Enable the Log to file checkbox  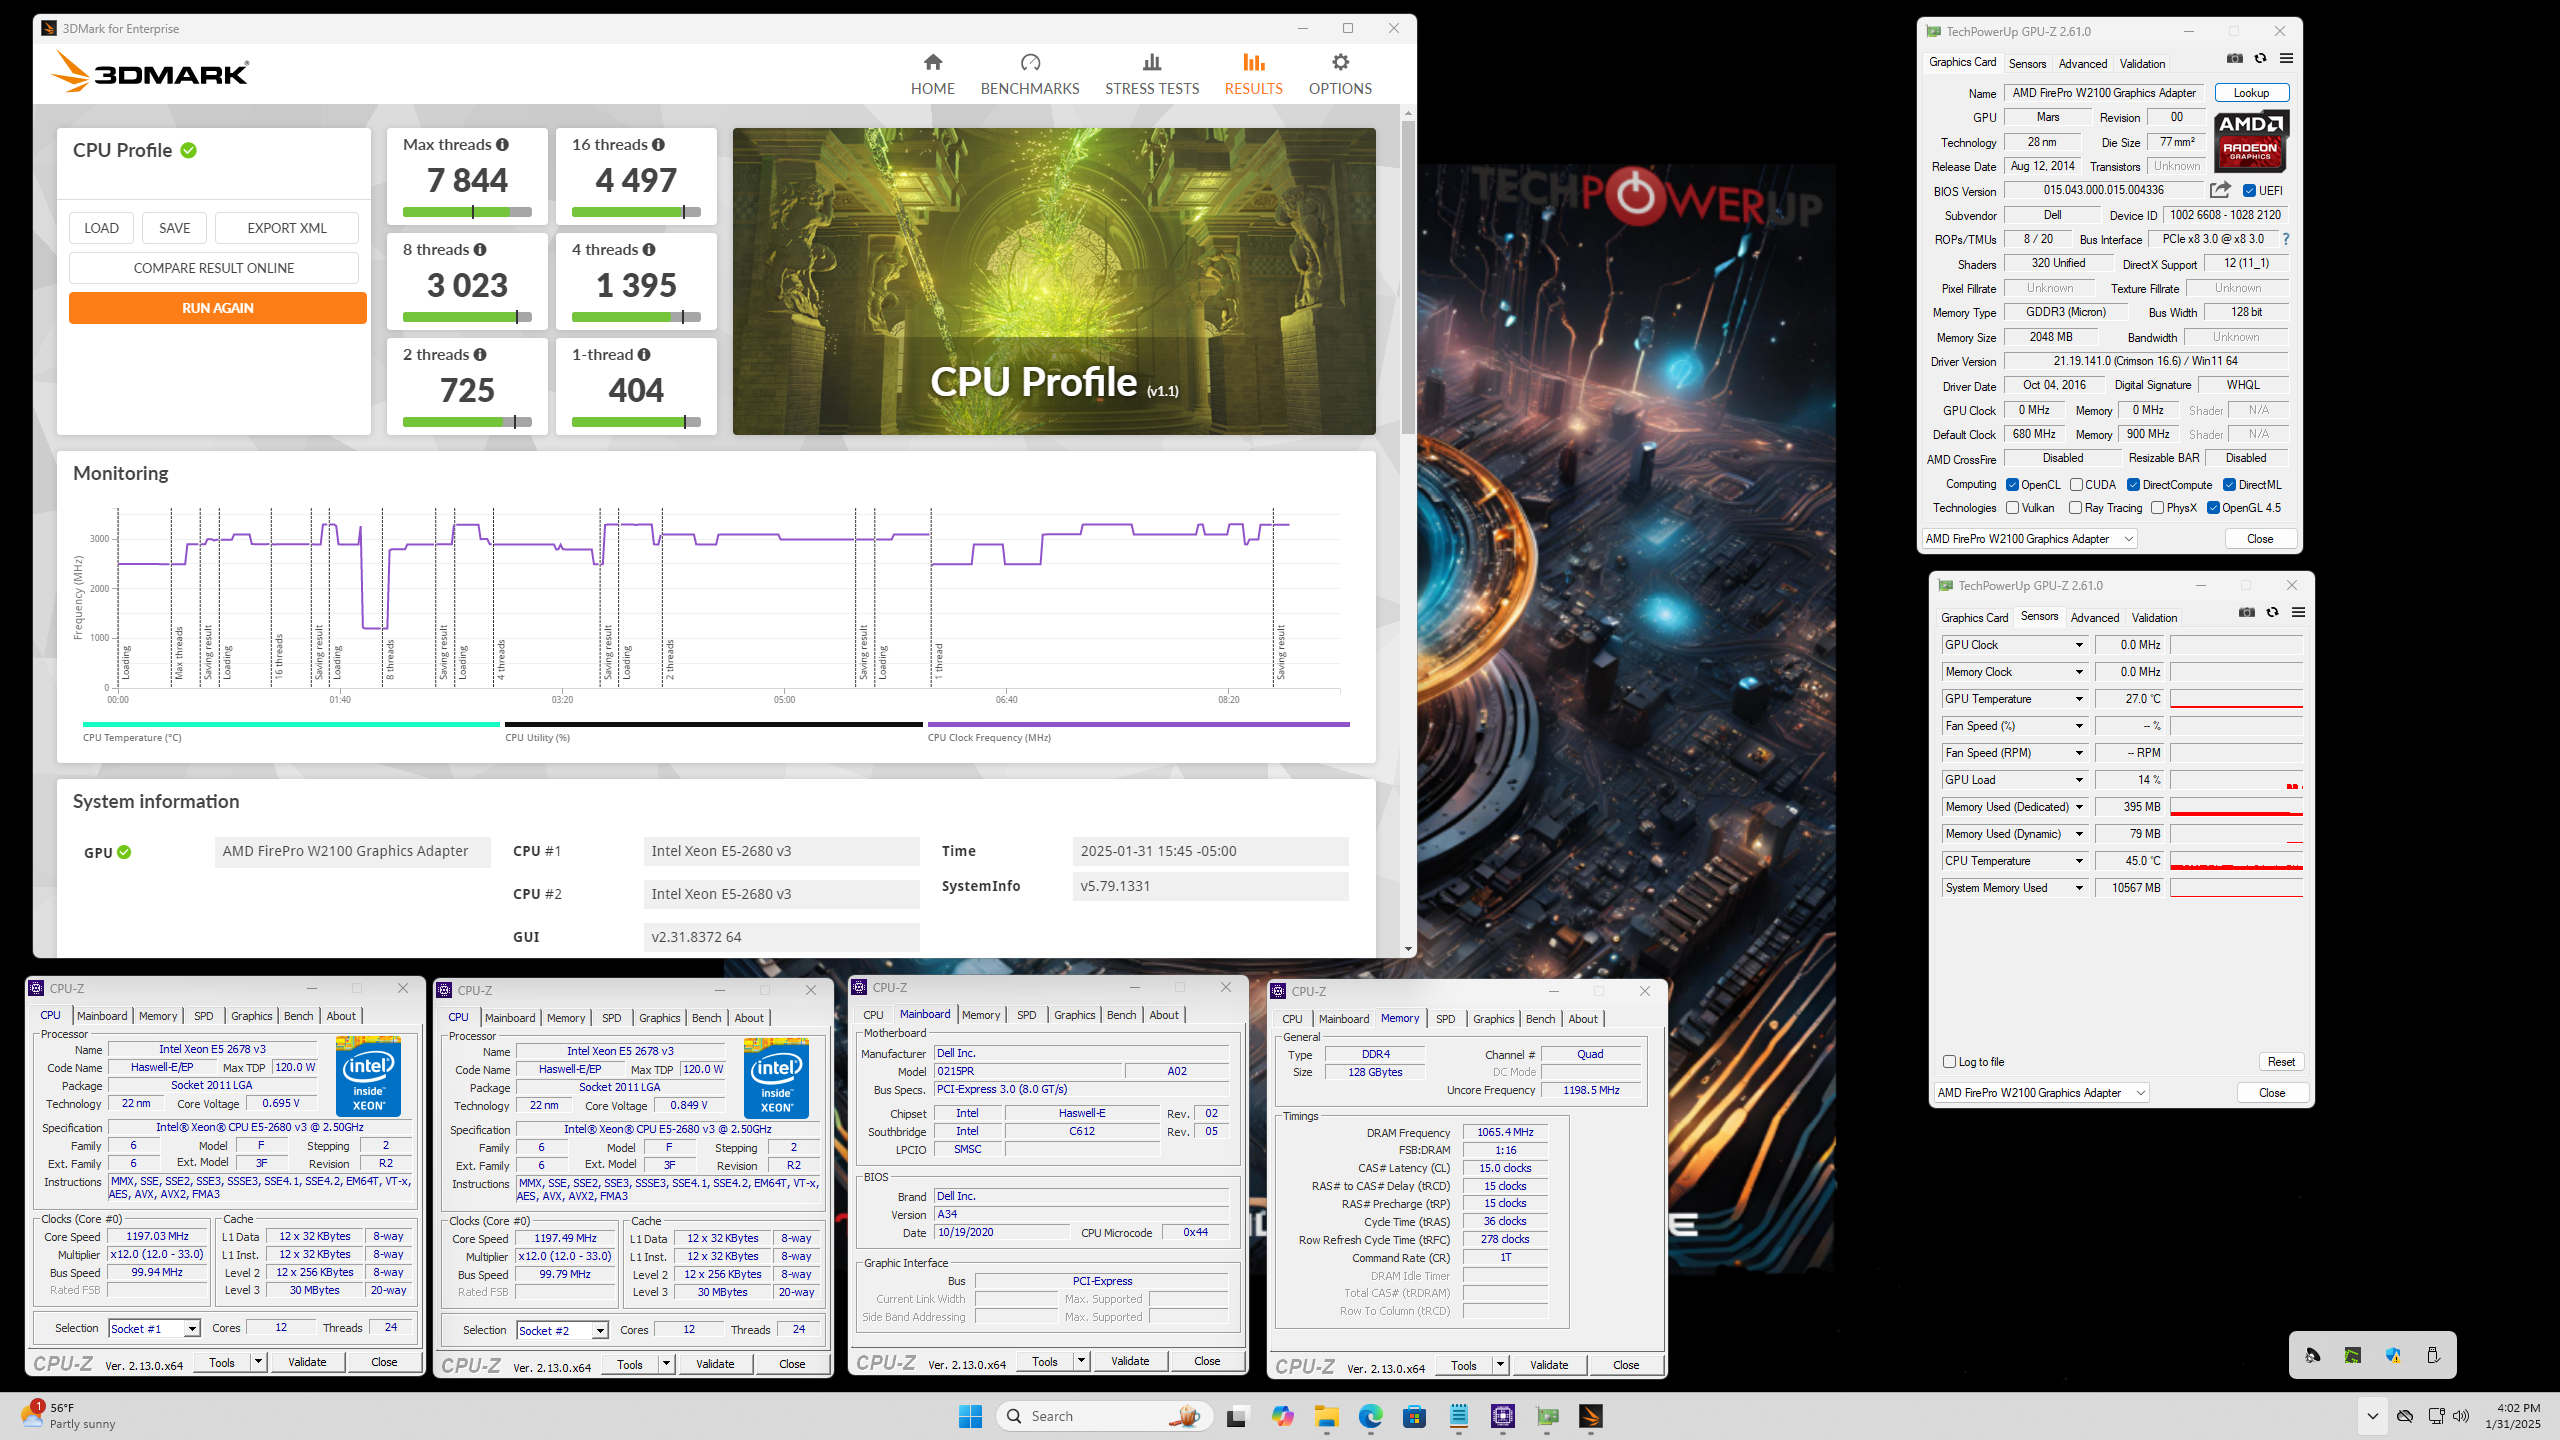point(1949,1062)
